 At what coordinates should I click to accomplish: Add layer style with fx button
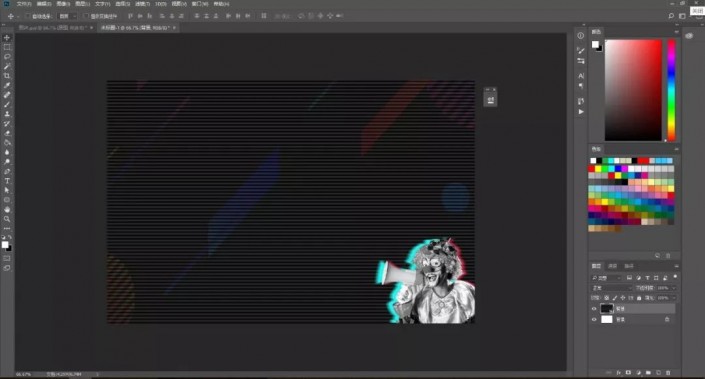click(619, 373)
